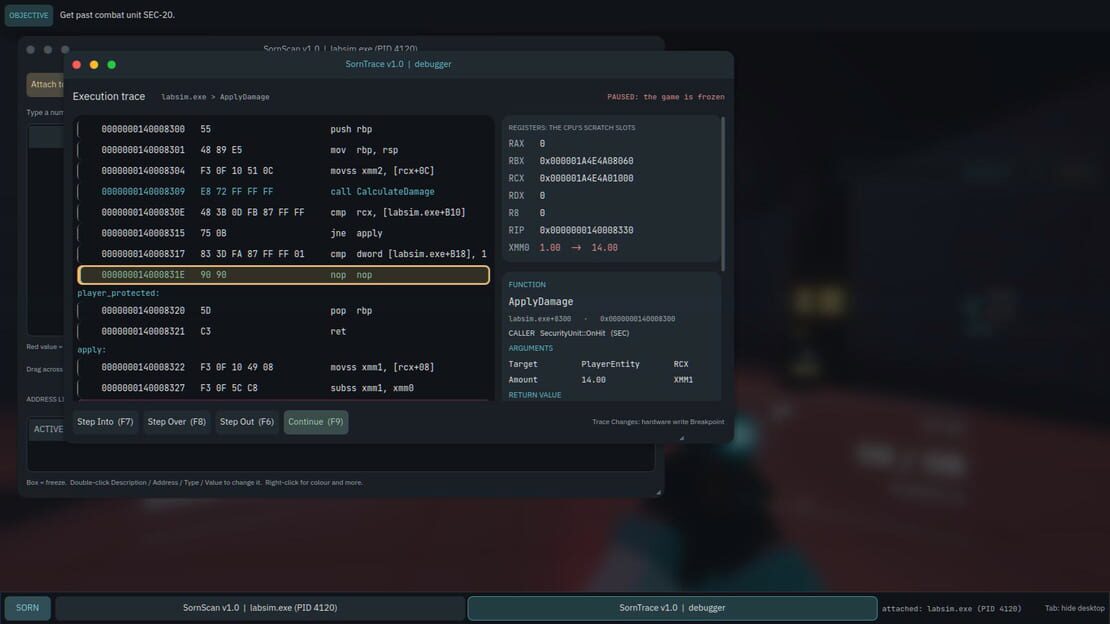Click the caller SecurityUnit::OnHit (SEC)

click(584, 334)
